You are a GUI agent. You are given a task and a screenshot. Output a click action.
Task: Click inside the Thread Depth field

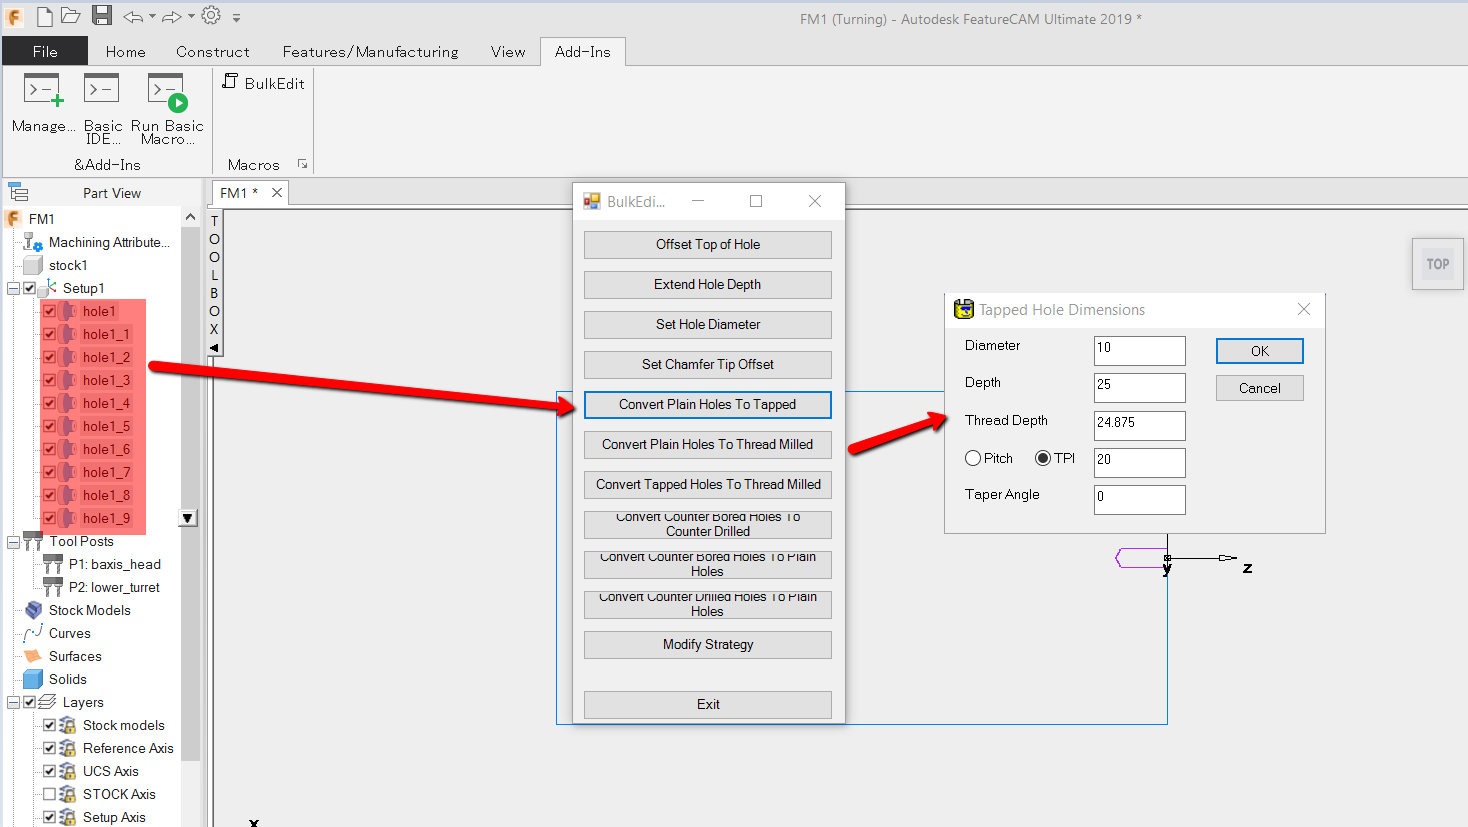[x=1139, y=425]
